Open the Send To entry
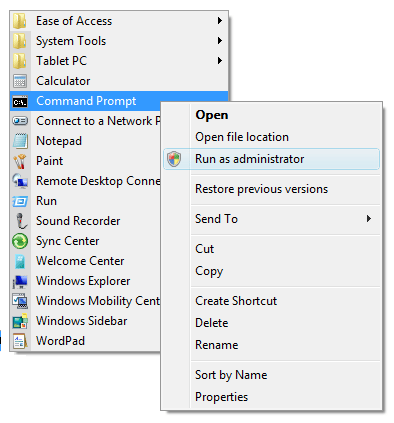This screenshot has height=423, width=394. (x=216, y=219)
